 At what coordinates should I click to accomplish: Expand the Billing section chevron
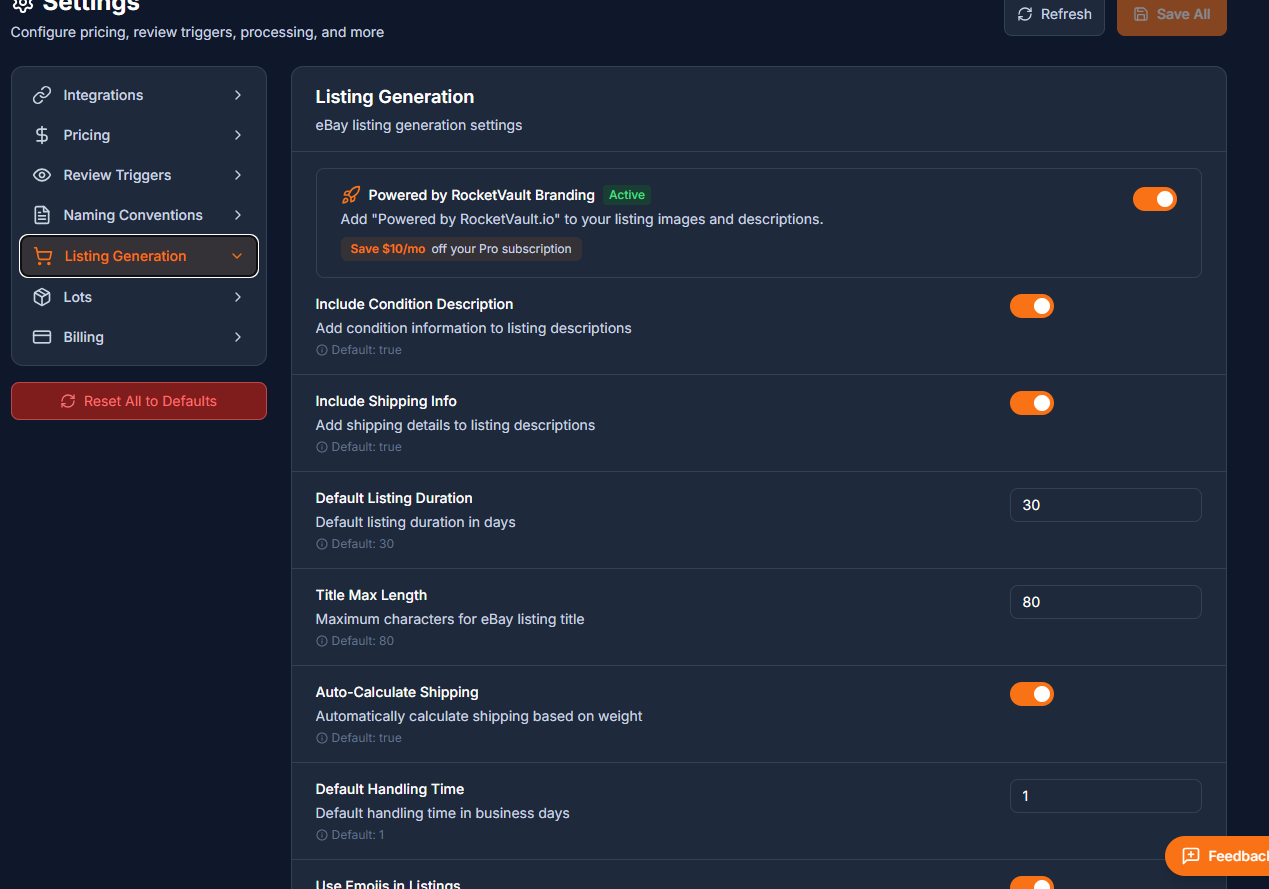[237, 337]
